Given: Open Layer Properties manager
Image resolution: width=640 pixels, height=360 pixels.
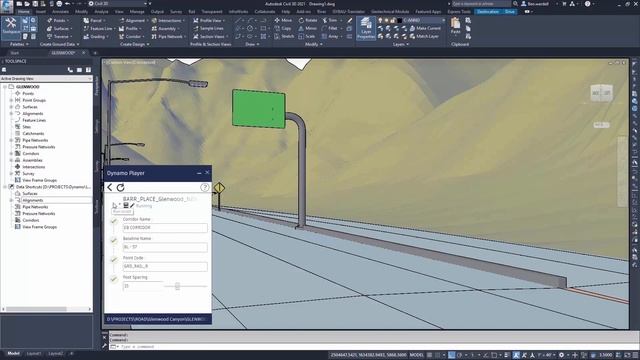Looking at the screenshot, I should (366, 29).
